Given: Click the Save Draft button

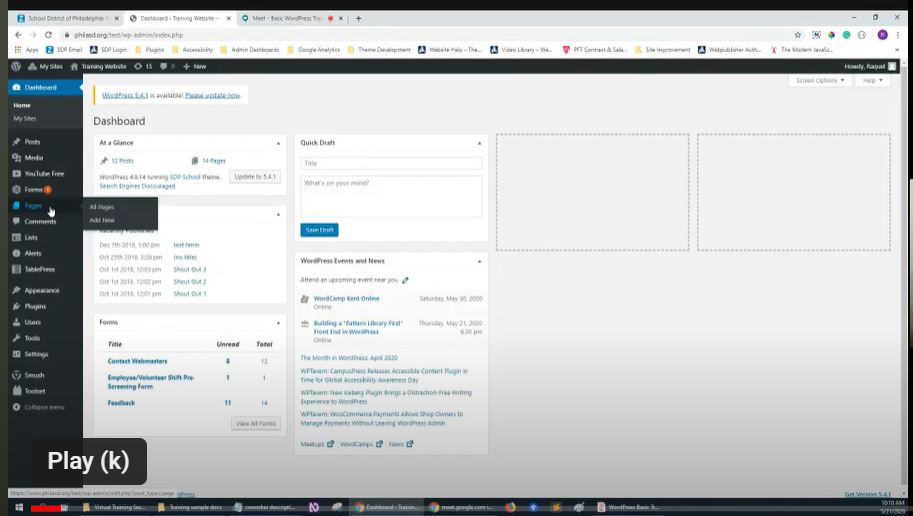Looking at the screenshot, I should tap(319, 230).
